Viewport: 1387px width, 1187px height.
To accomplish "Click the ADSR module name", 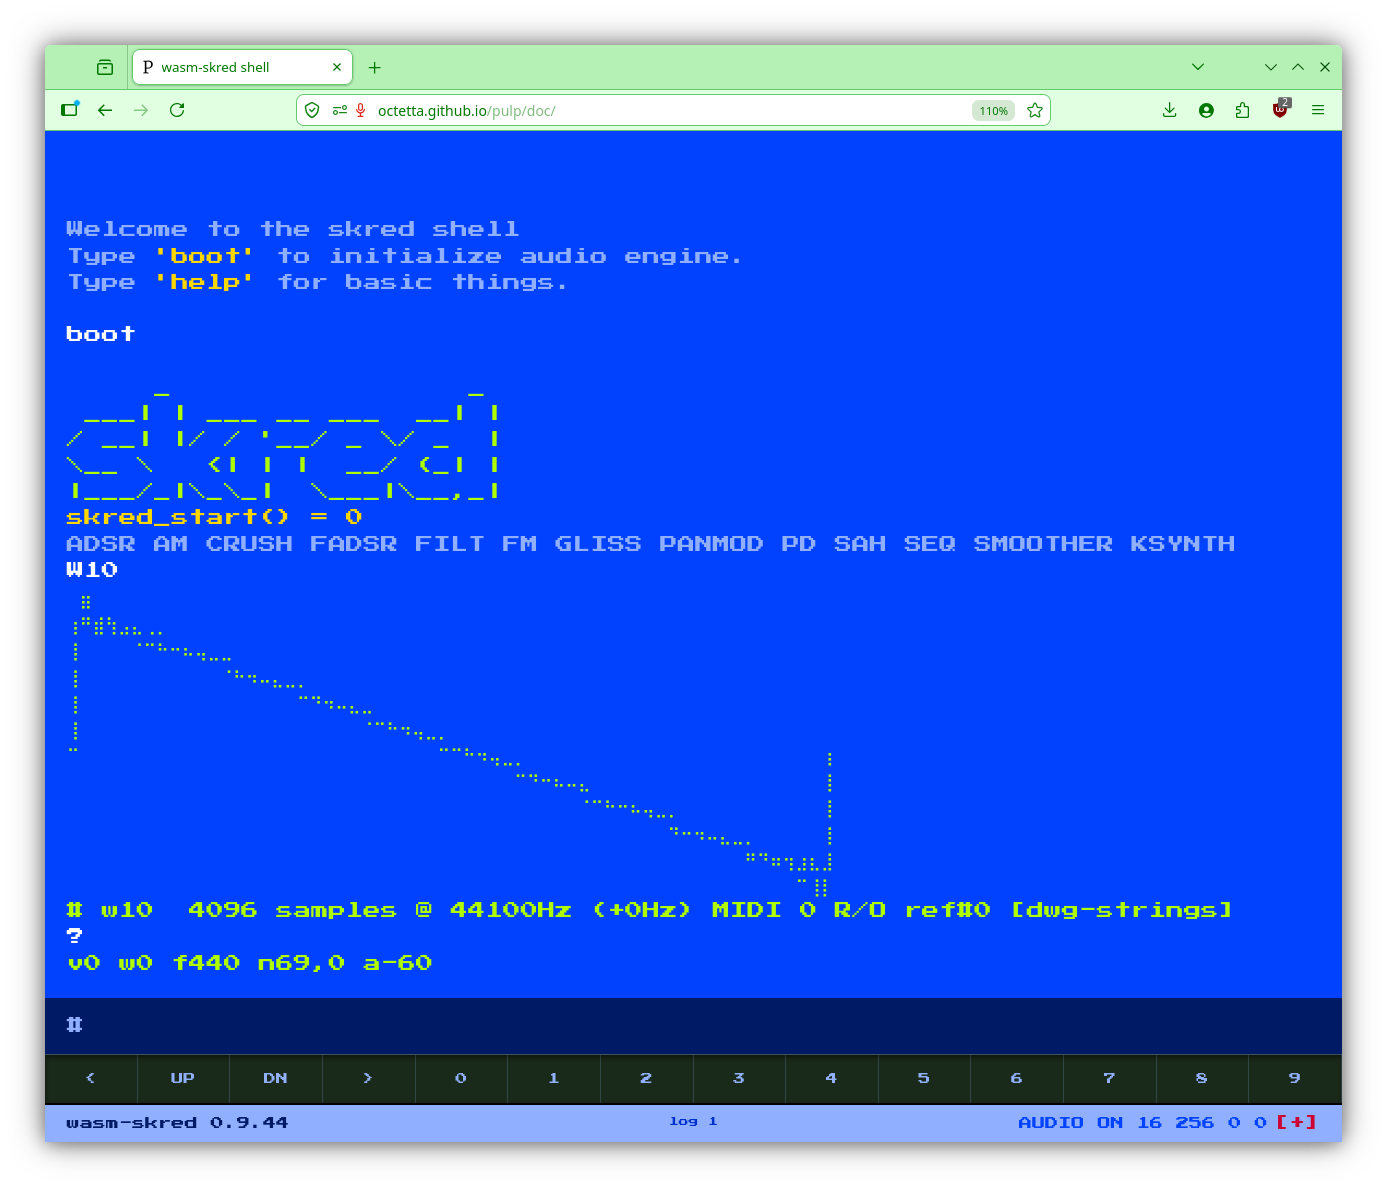I will pyautogui.click(x=100, y=543).
